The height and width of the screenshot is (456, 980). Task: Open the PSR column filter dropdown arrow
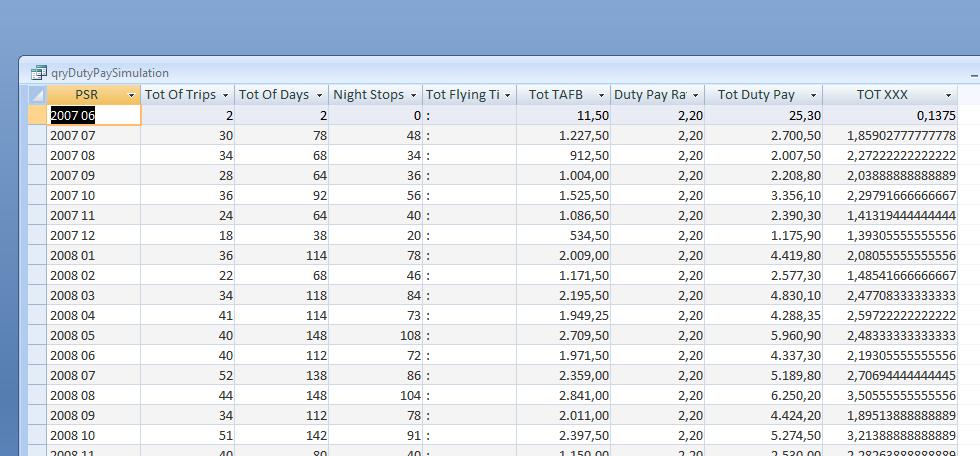(131, 95)
